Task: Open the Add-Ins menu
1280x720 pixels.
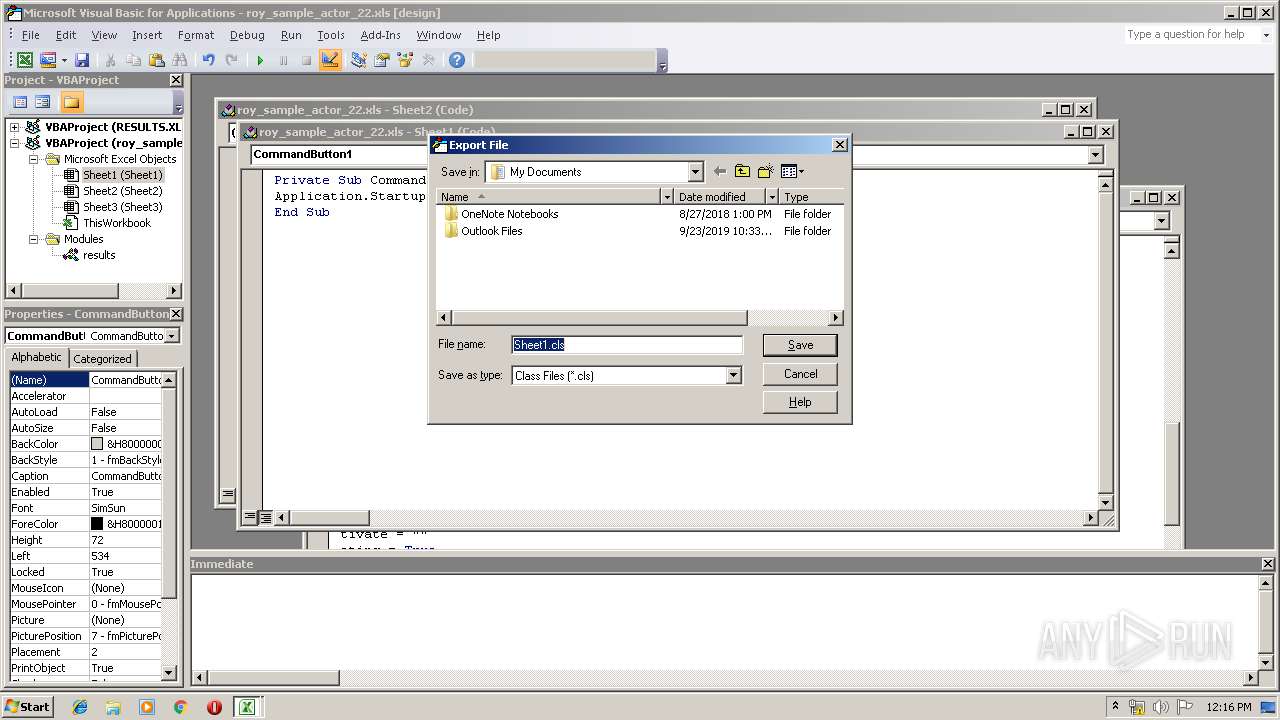Action: [380, 35]
